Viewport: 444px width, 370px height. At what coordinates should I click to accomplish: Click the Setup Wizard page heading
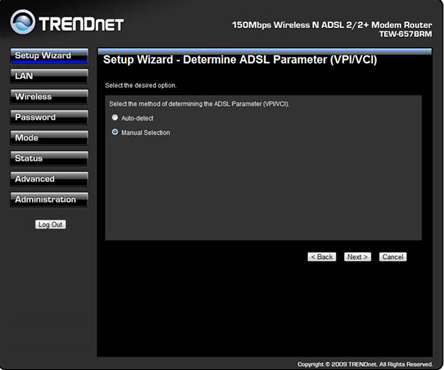pyautogui.click(x=240, y=60)
